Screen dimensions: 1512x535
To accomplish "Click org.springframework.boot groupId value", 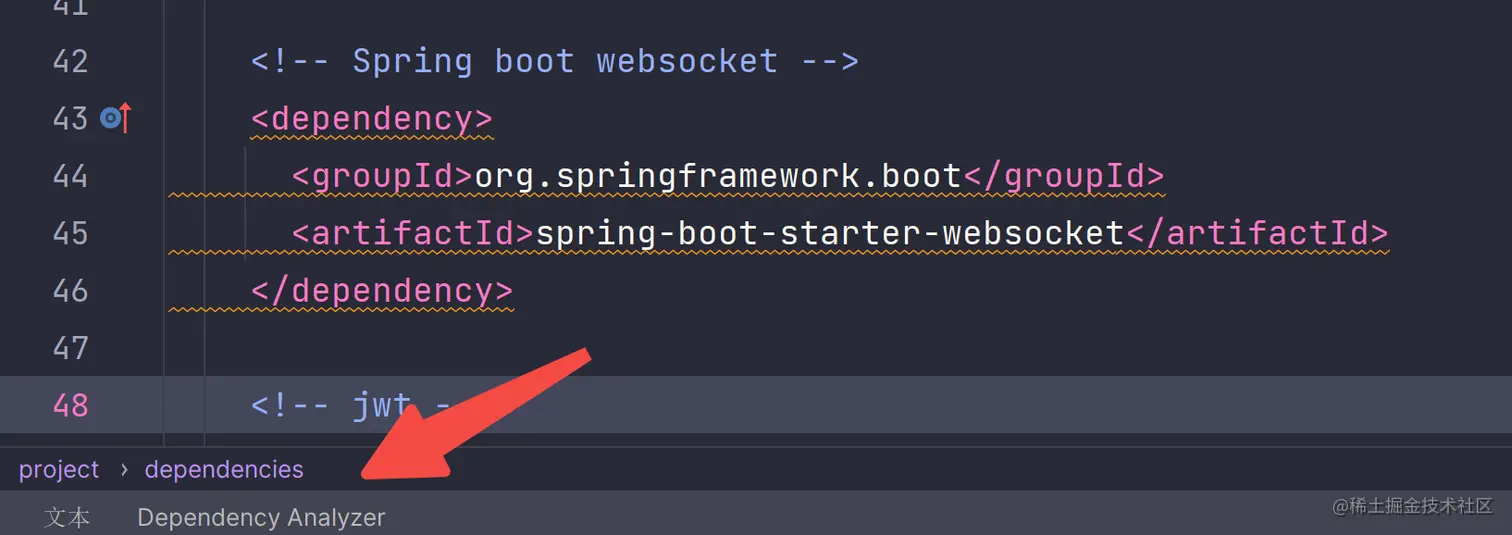I will click(717, 176).
